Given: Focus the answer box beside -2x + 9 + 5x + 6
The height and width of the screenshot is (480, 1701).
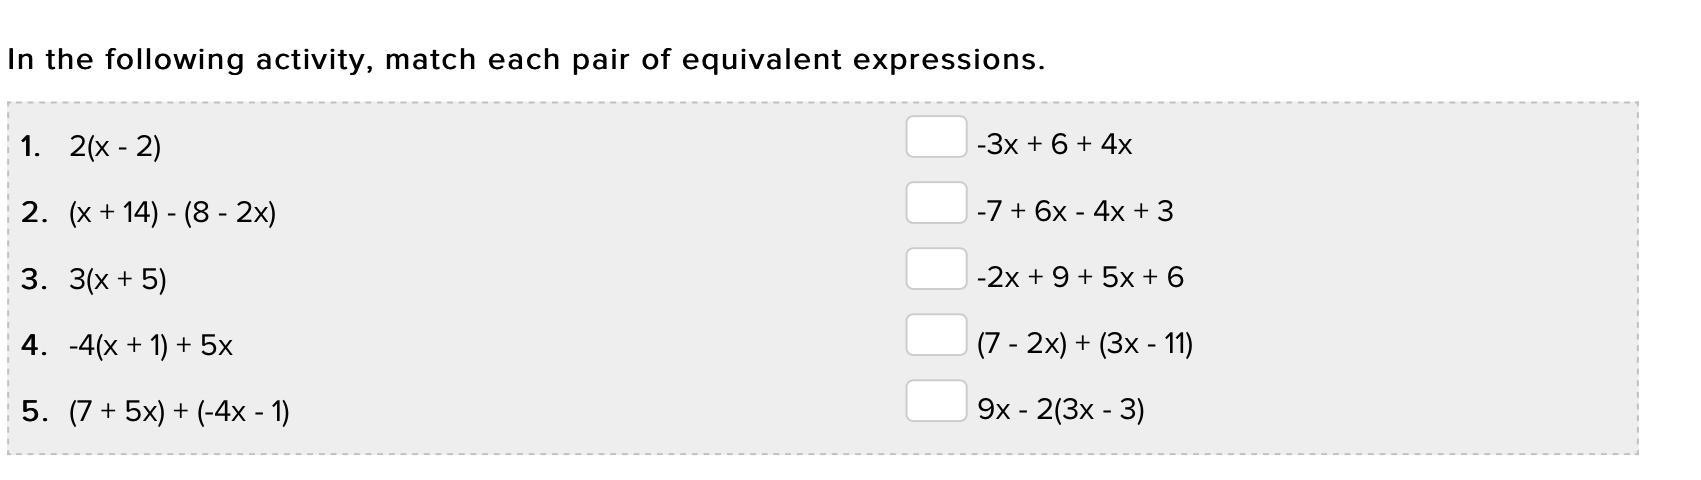Looking at the screenshot, I should [936, 269].
